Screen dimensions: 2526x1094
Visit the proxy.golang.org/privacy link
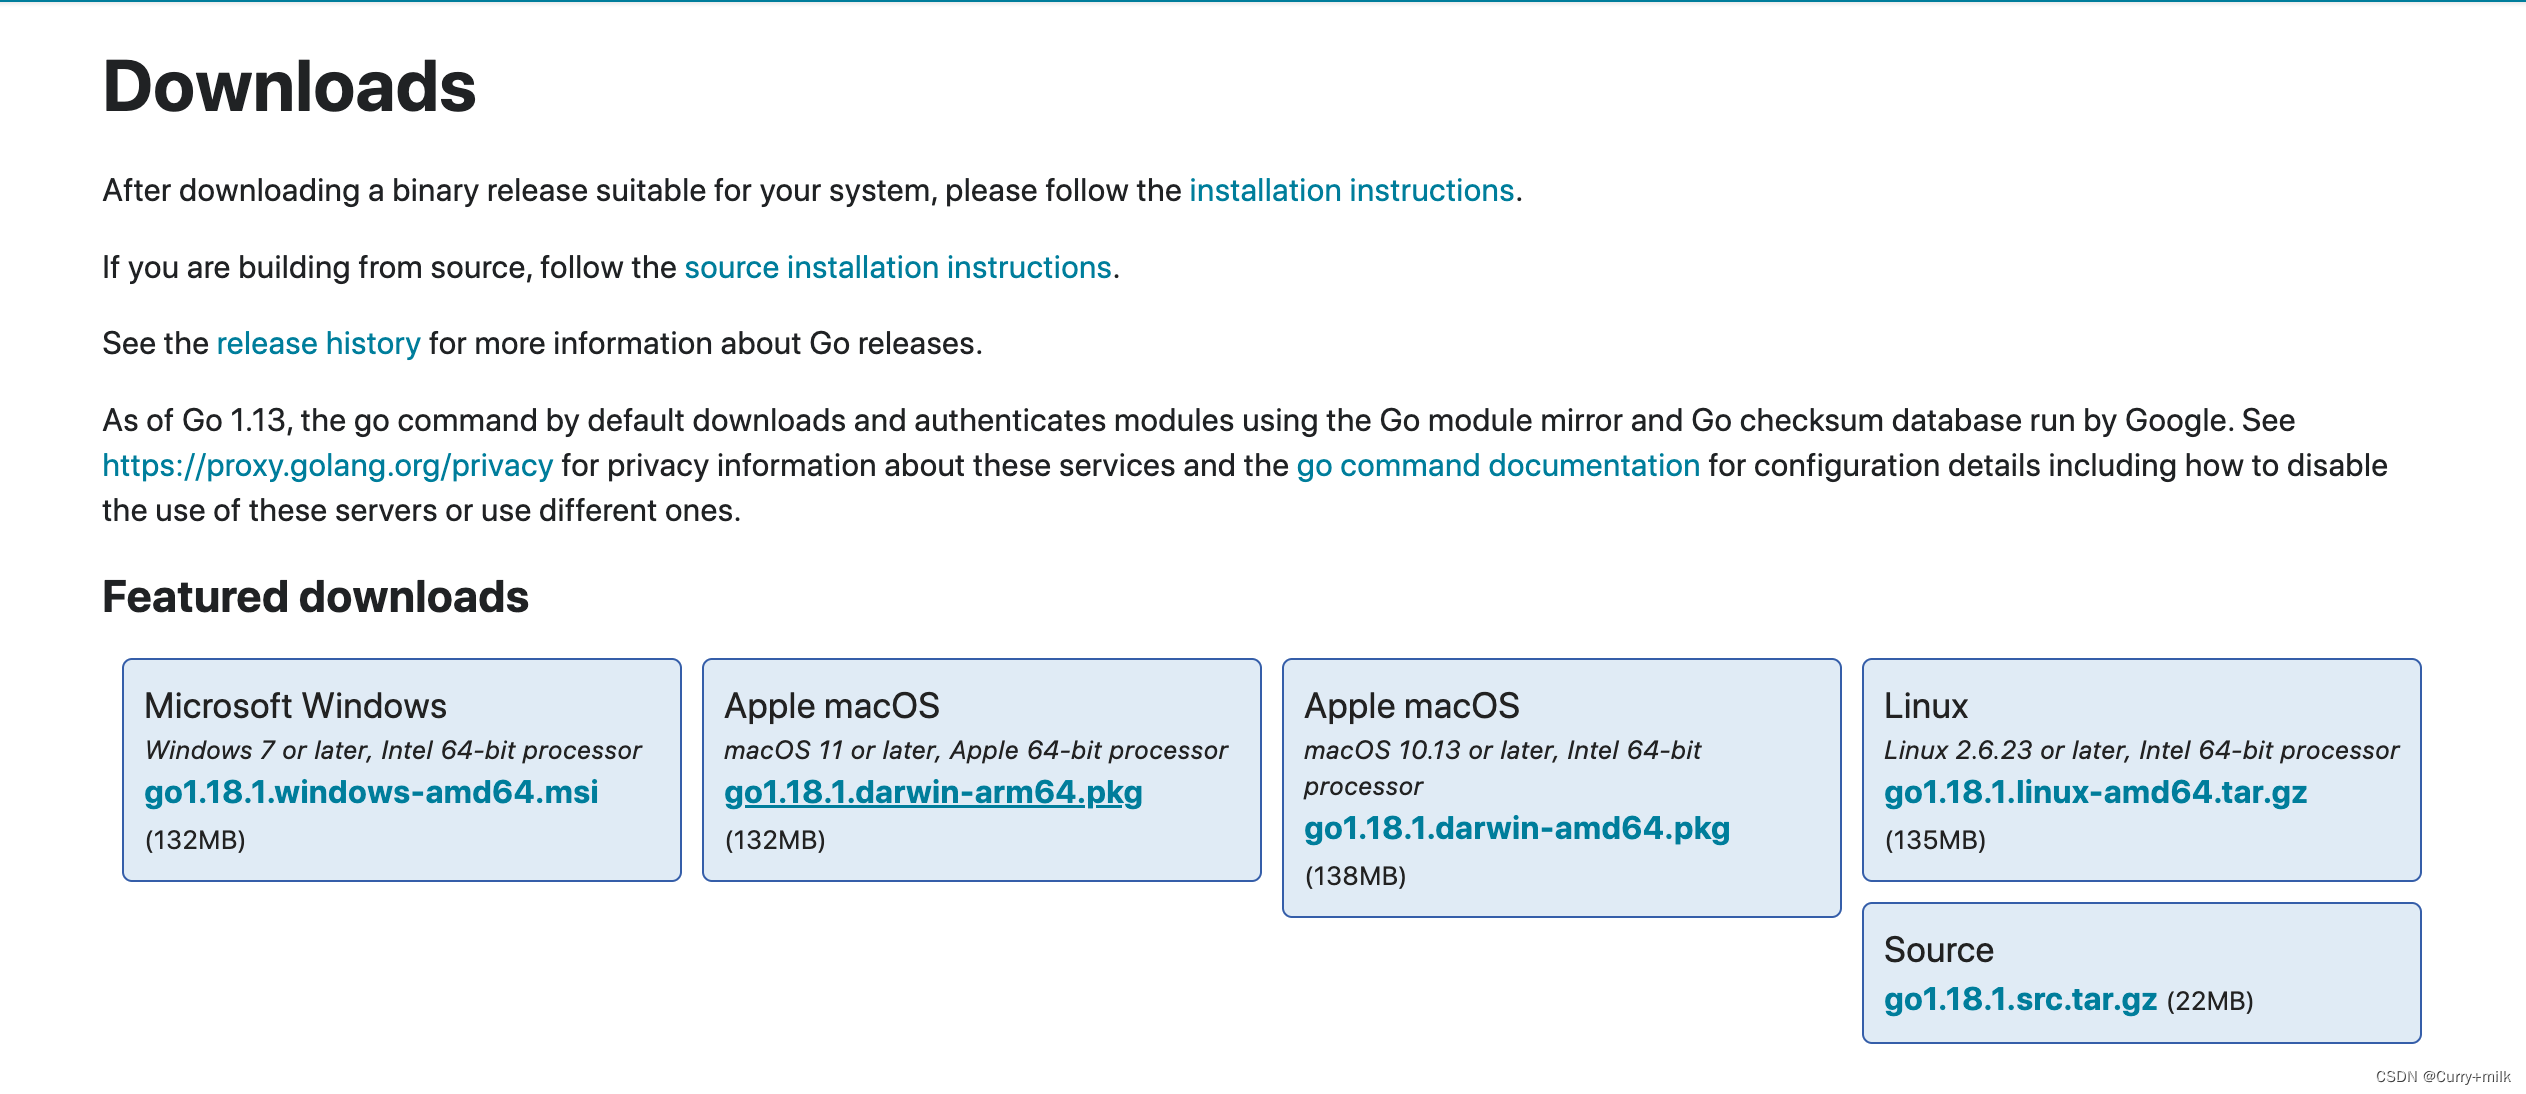coord(327,465)
